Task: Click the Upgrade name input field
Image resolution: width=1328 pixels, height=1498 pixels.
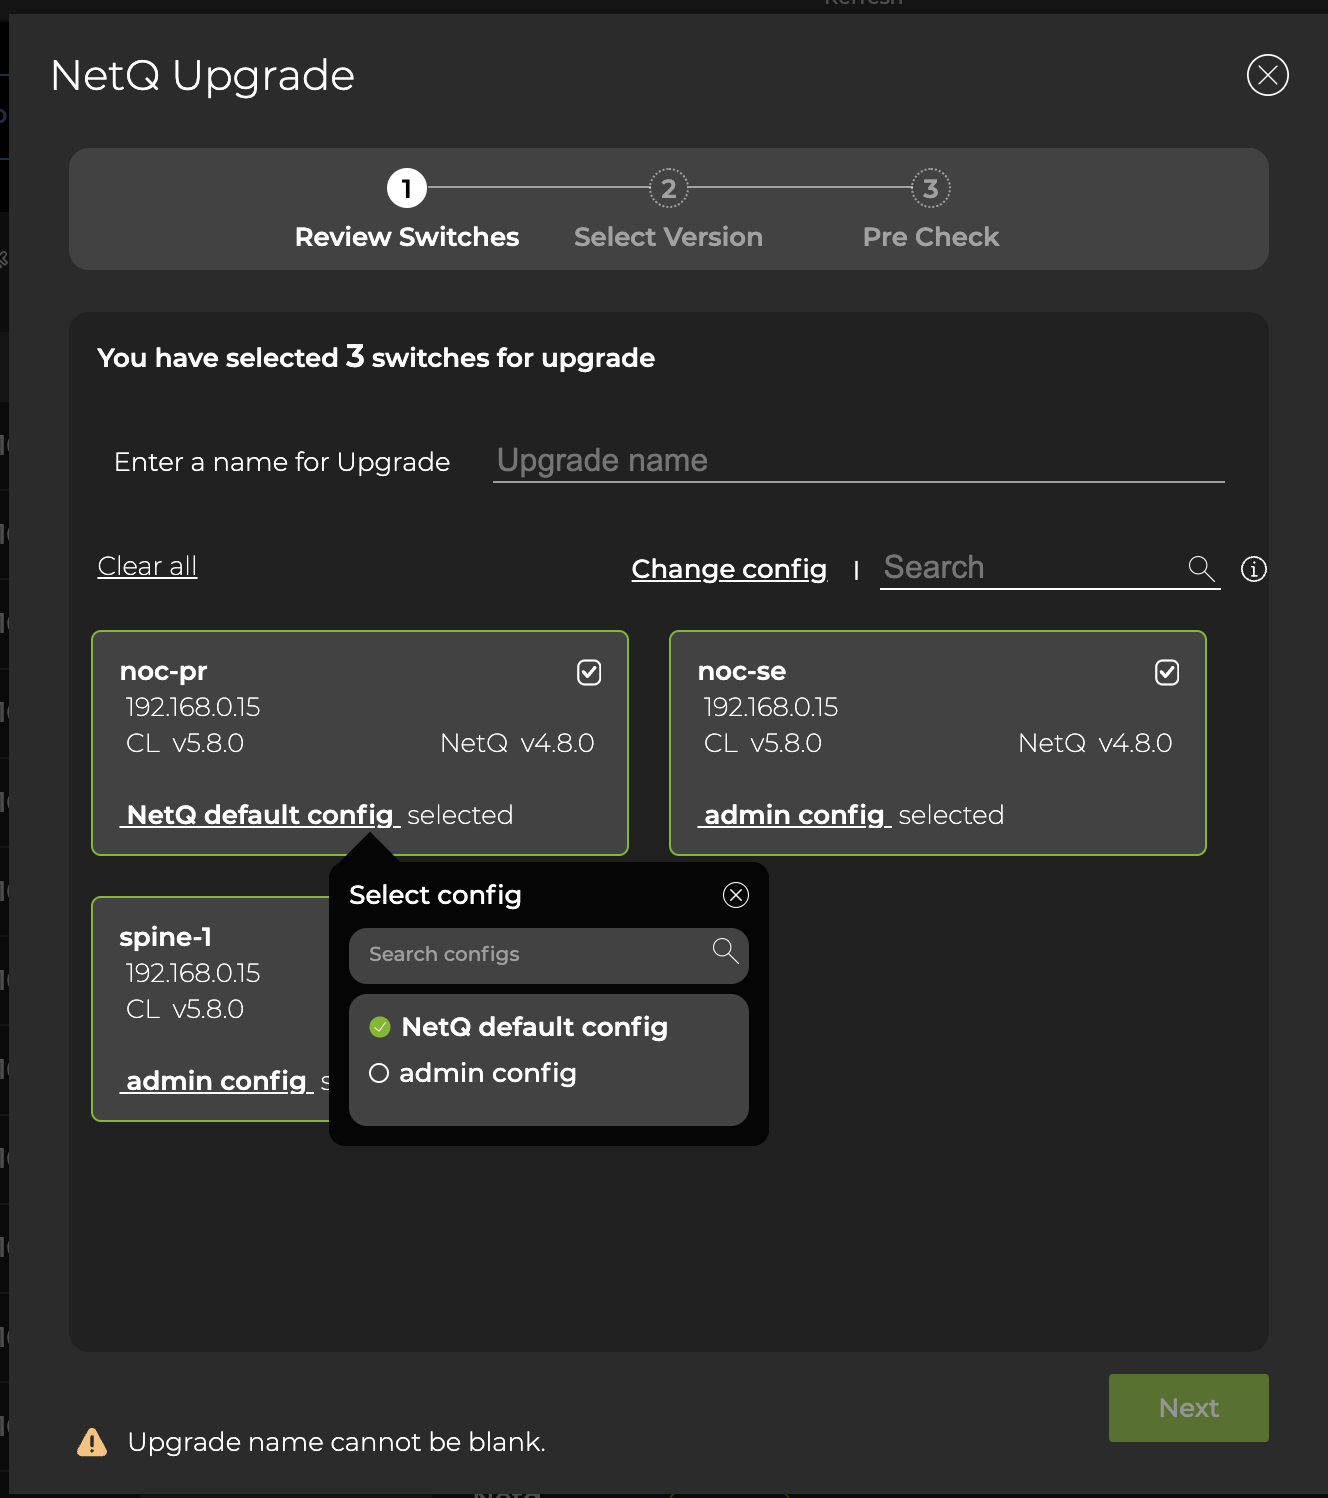Action: (857, 462)
